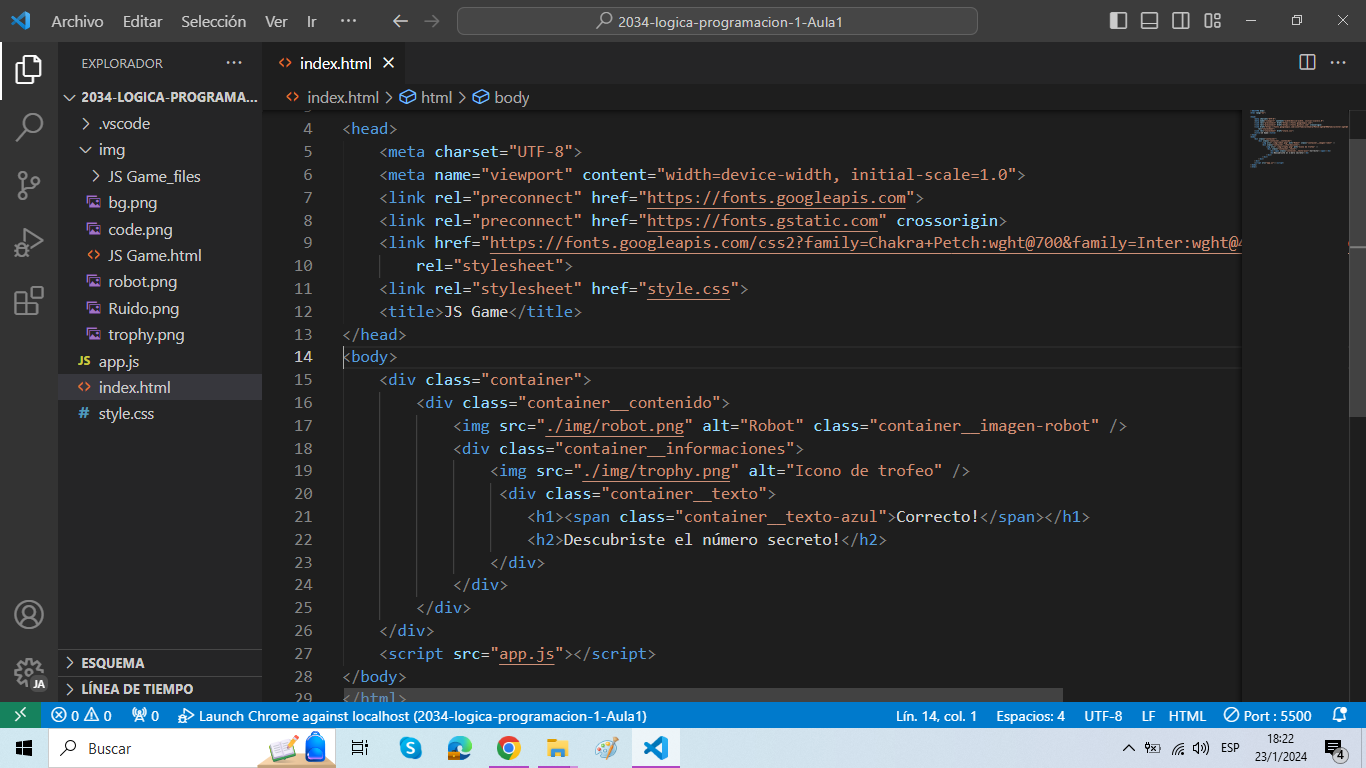Toggle the secondary sidebar layout icon
The height and width of the screenshot is (768, 1366).
tap(1181, 21)
